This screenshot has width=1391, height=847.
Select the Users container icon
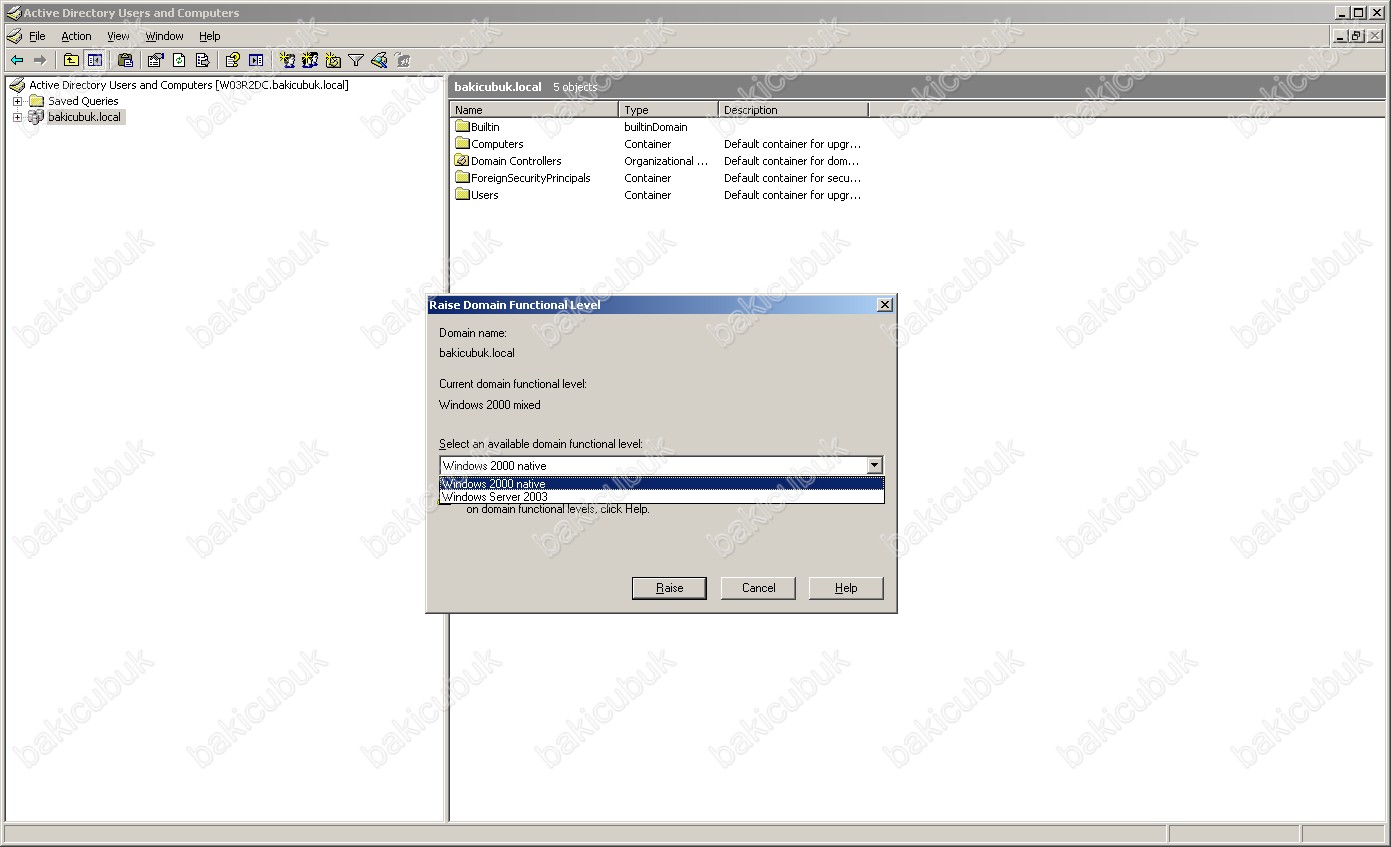pyautogui.click(x=462, y=195)
